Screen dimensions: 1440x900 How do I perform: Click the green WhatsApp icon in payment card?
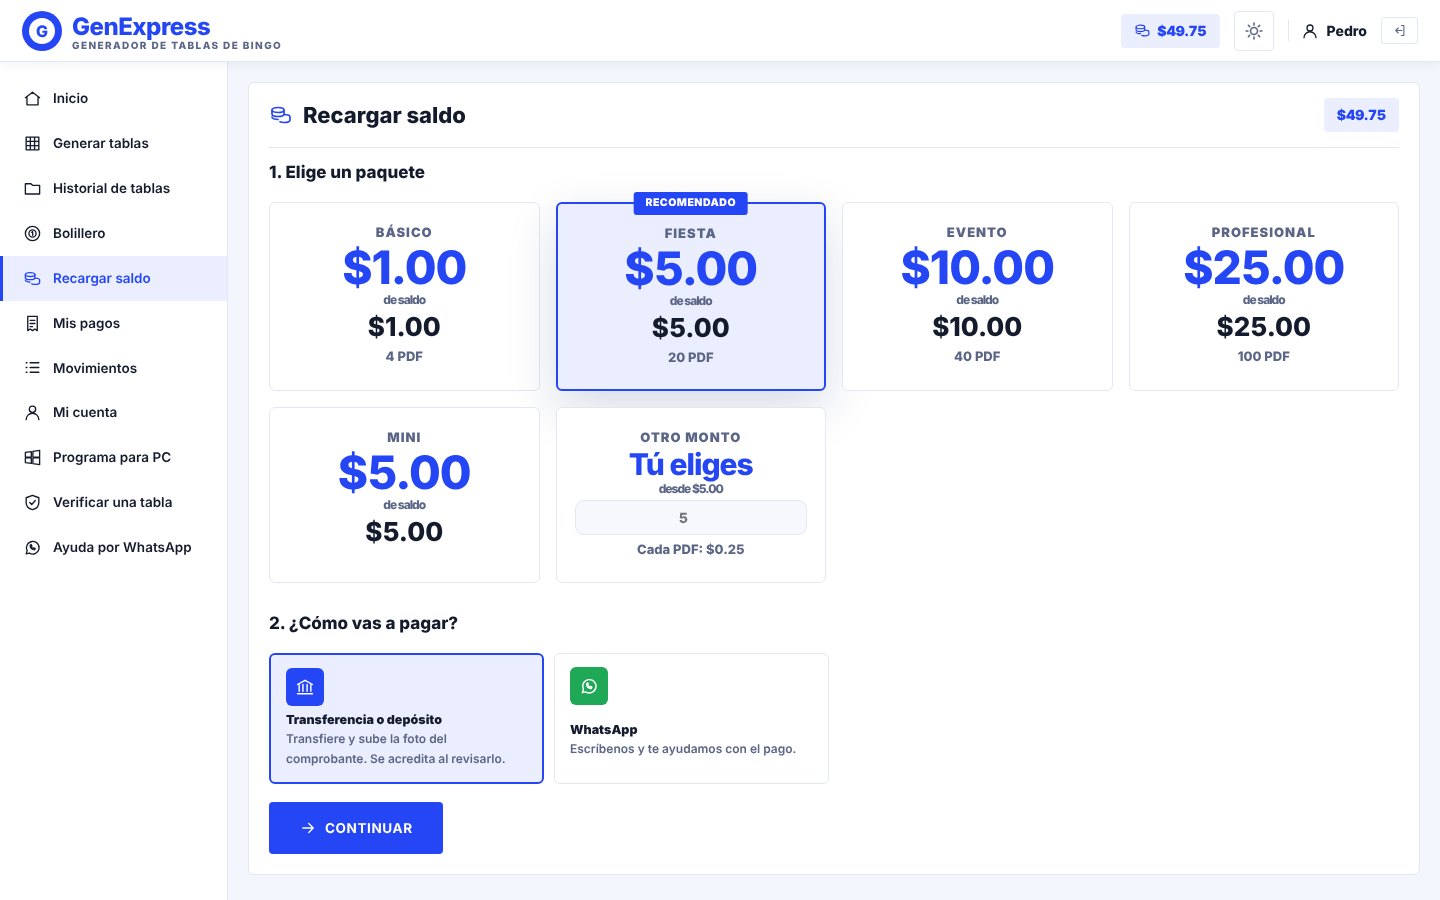(x=589, y=686)
